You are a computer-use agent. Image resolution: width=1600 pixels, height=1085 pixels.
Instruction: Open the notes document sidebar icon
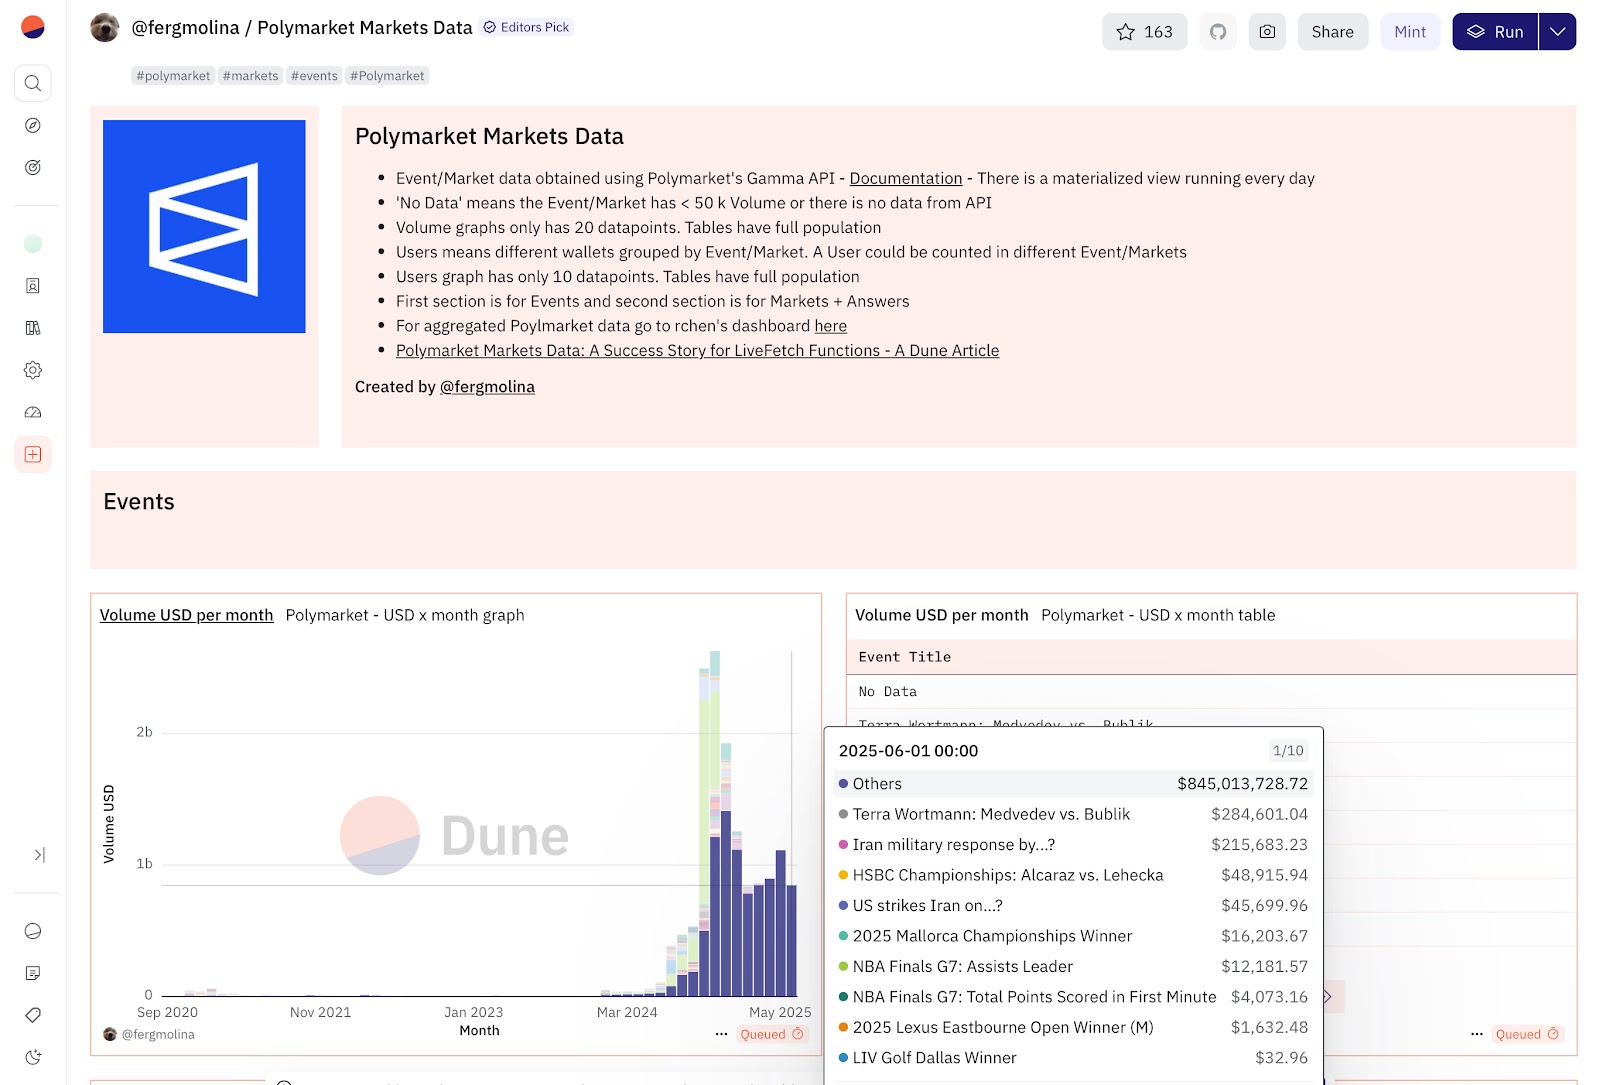click(33, 973)
